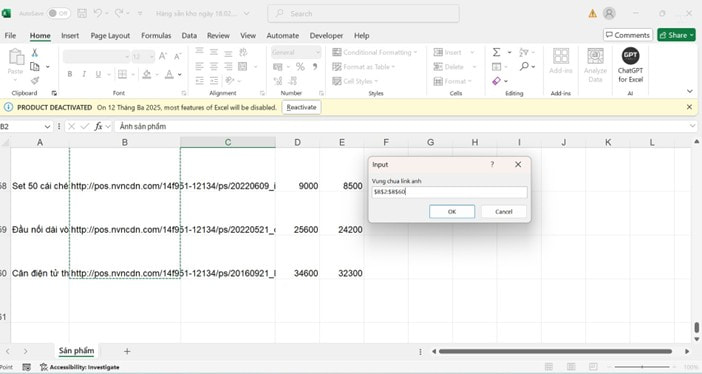702x374 pixels.
Task: Click Accessibility: Investigate in status bar
Action: point(80,367)
